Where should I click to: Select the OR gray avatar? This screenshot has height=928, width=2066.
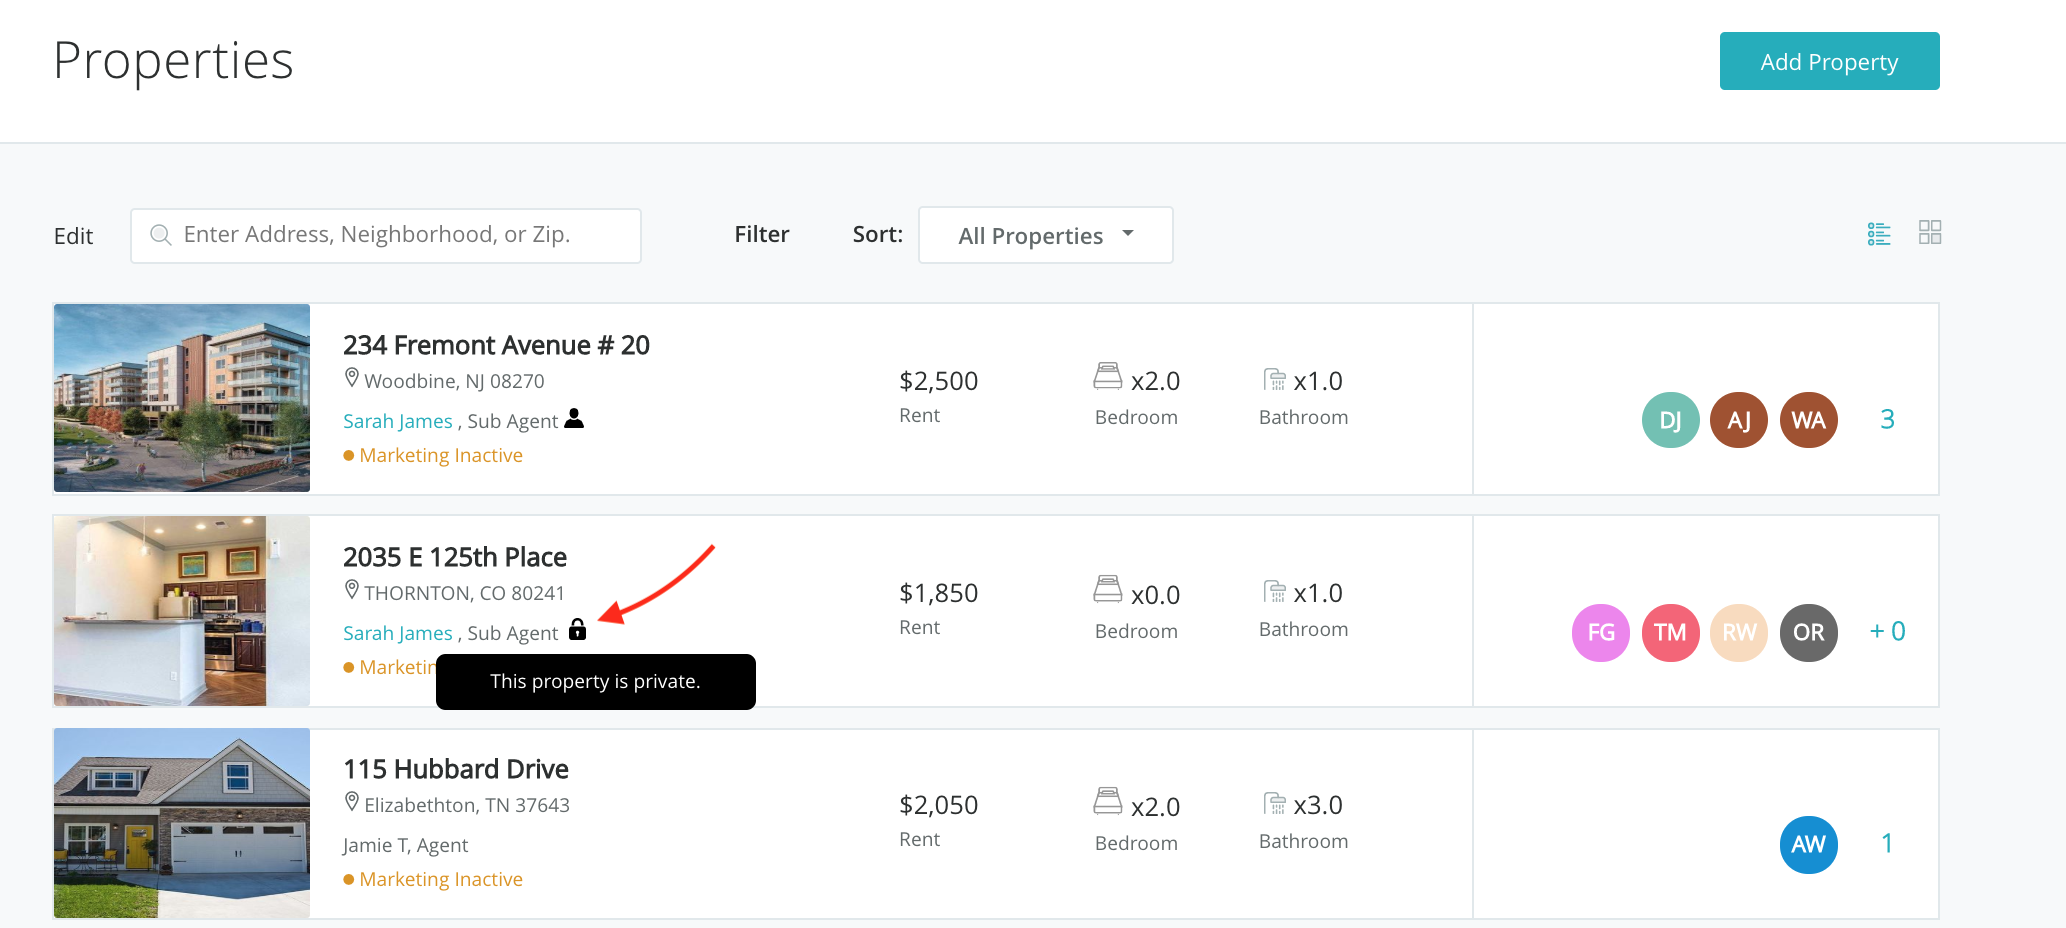(1808, 632)
